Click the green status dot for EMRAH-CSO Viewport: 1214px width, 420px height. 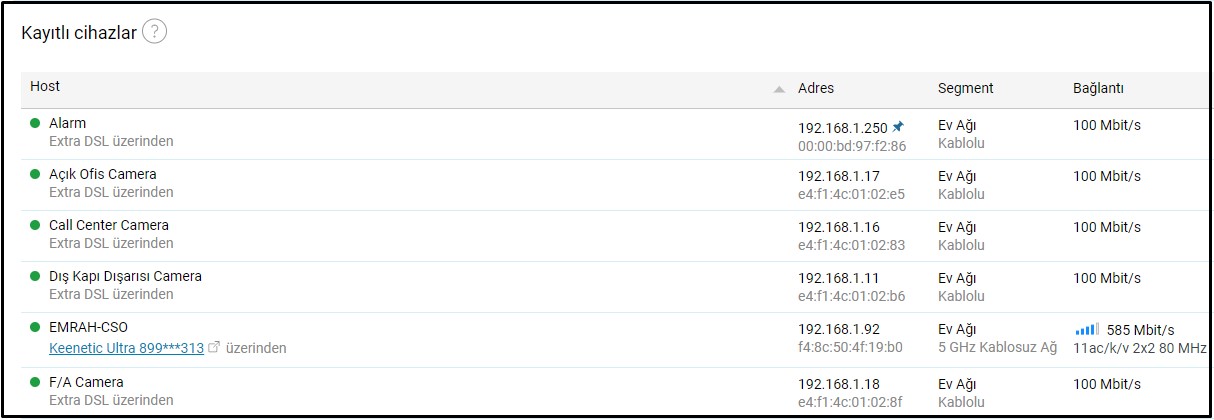35,327
